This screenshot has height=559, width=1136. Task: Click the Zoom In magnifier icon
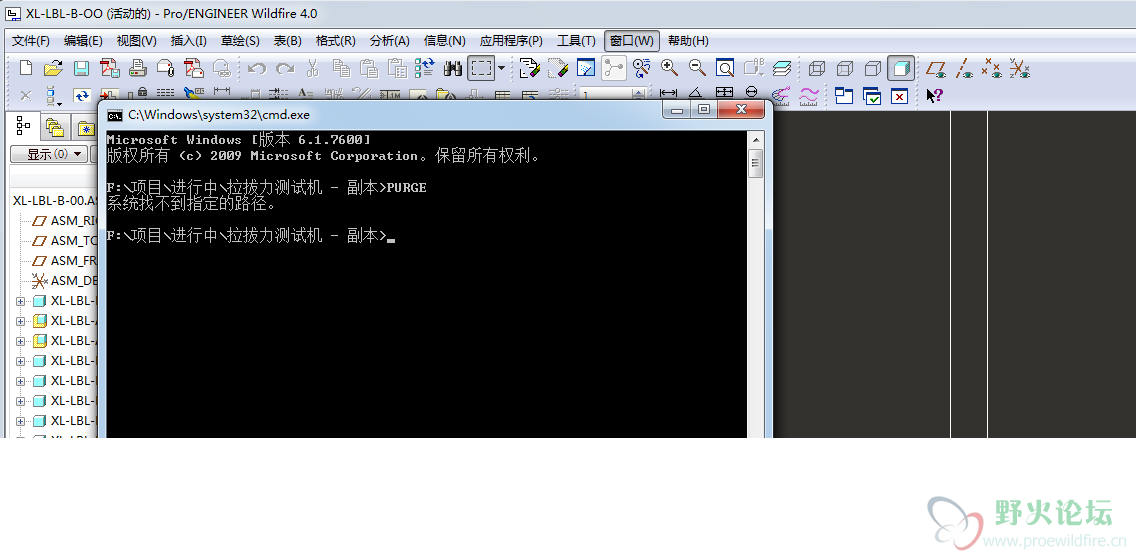tap(669, 68)
